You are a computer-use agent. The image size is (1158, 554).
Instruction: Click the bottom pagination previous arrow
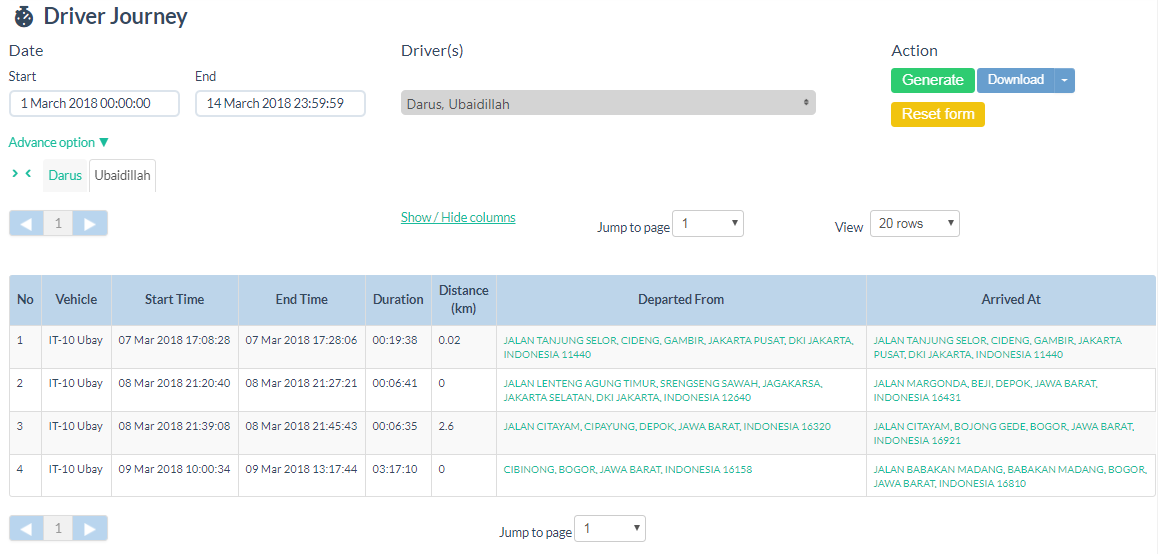pos(26,528)
